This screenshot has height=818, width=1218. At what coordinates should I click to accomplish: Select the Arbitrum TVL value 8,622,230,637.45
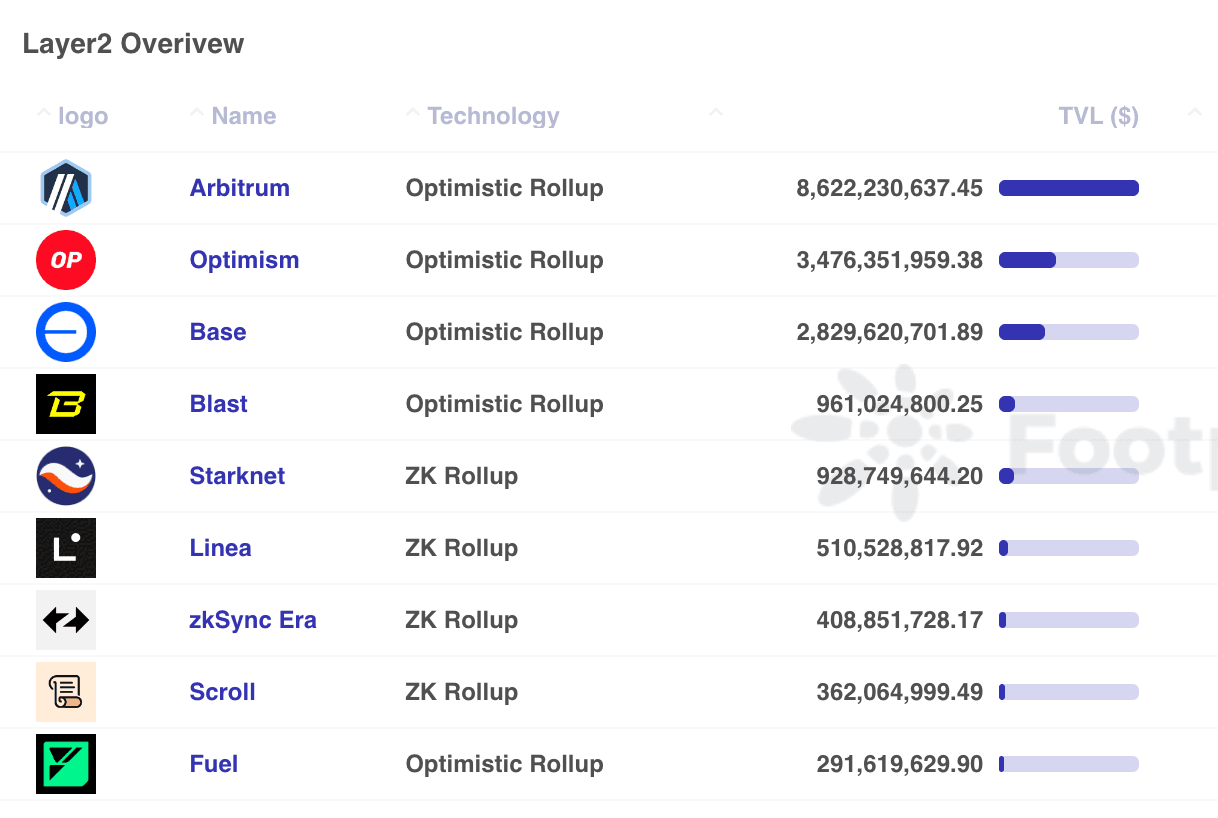[x=890, y=188]
